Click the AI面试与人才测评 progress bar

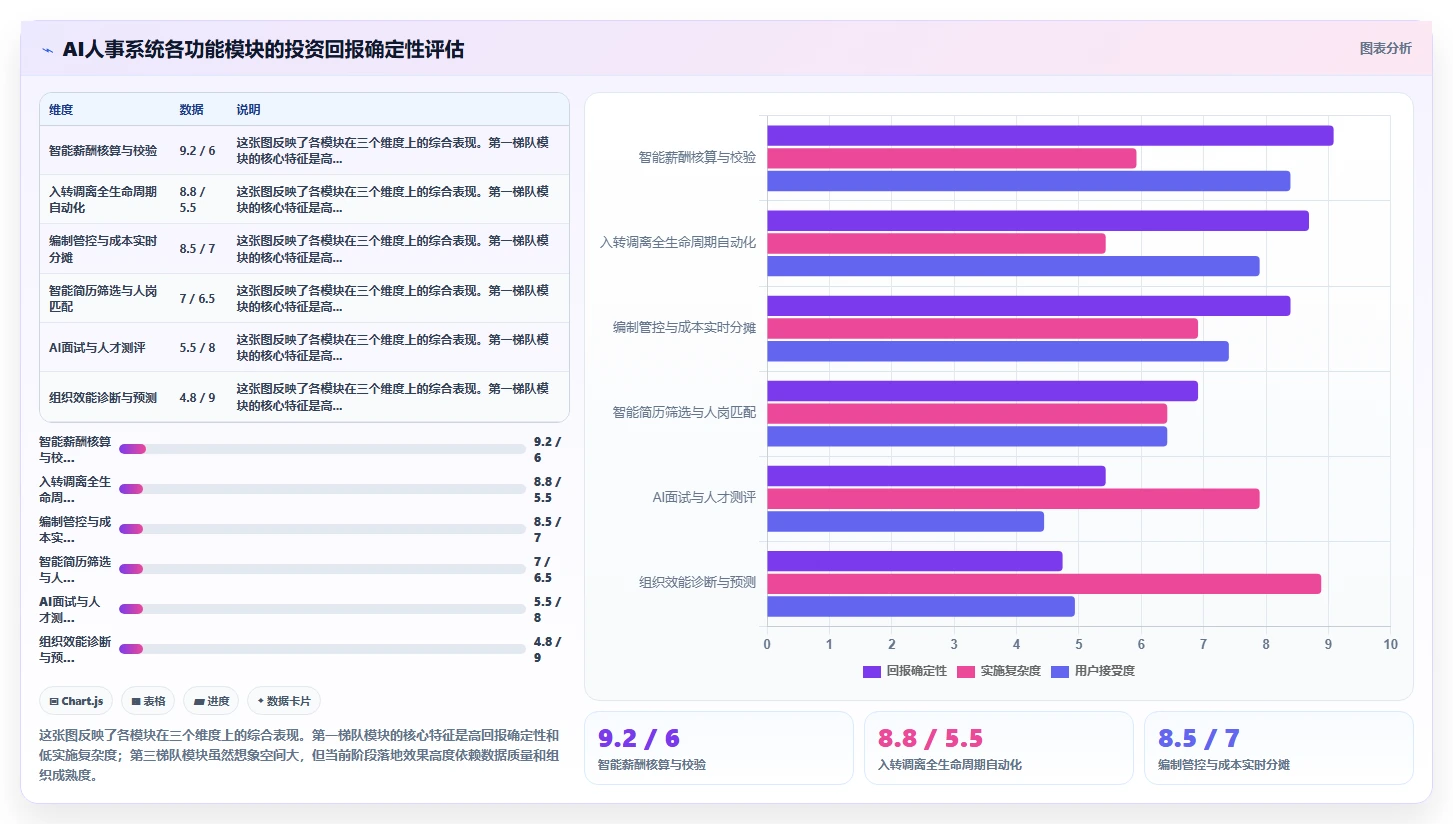[322, 609]
